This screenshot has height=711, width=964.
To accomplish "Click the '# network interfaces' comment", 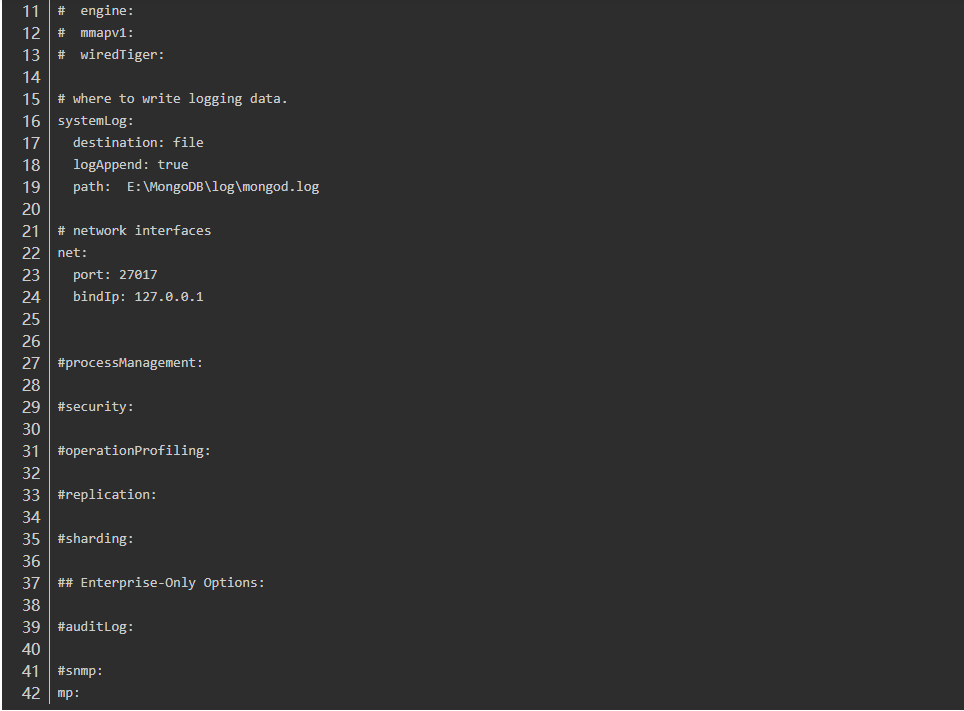I will coord(134,231).
